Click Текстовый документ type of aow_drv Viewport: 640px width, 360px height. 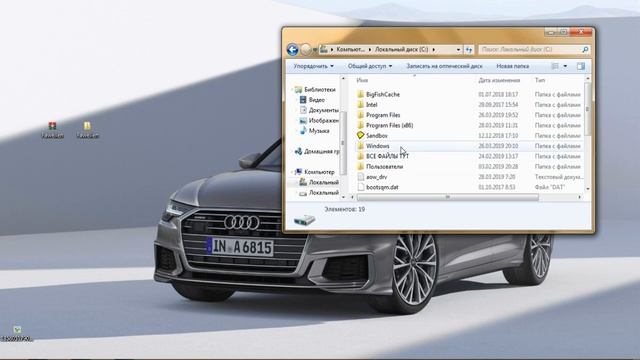pos(559,177)
